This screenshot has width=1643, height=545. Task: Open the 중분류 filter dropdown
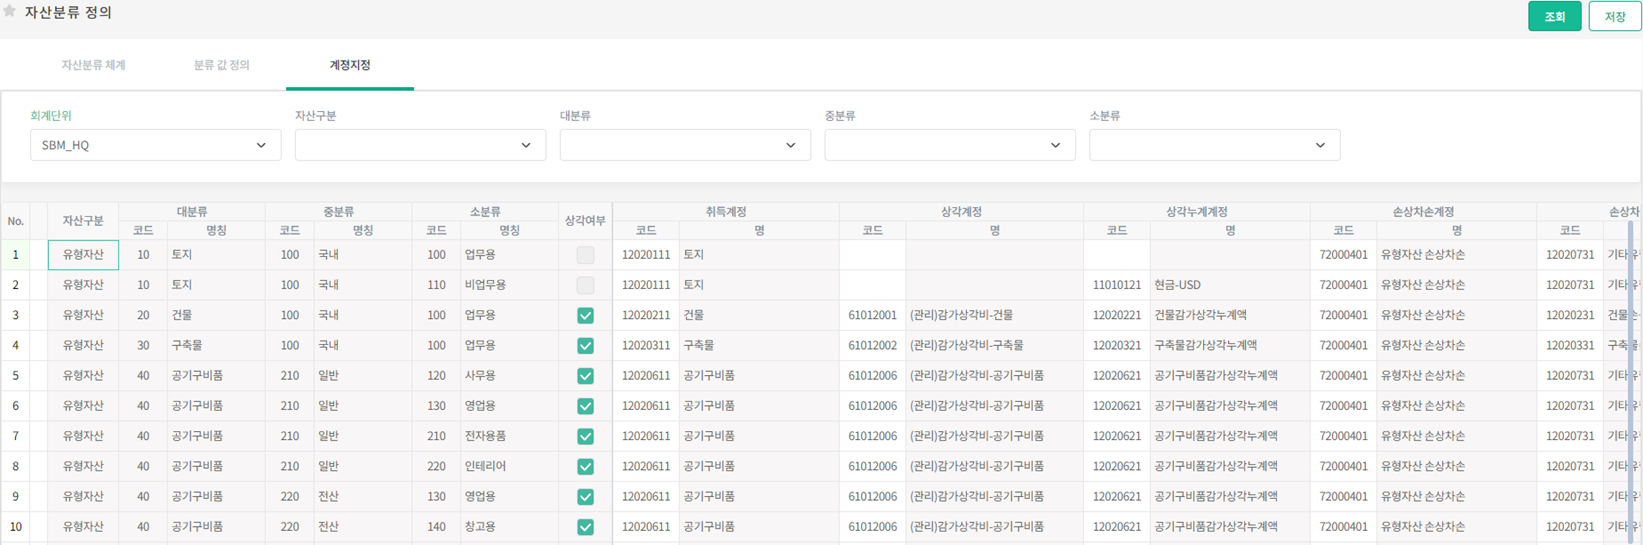pos(949,145)
